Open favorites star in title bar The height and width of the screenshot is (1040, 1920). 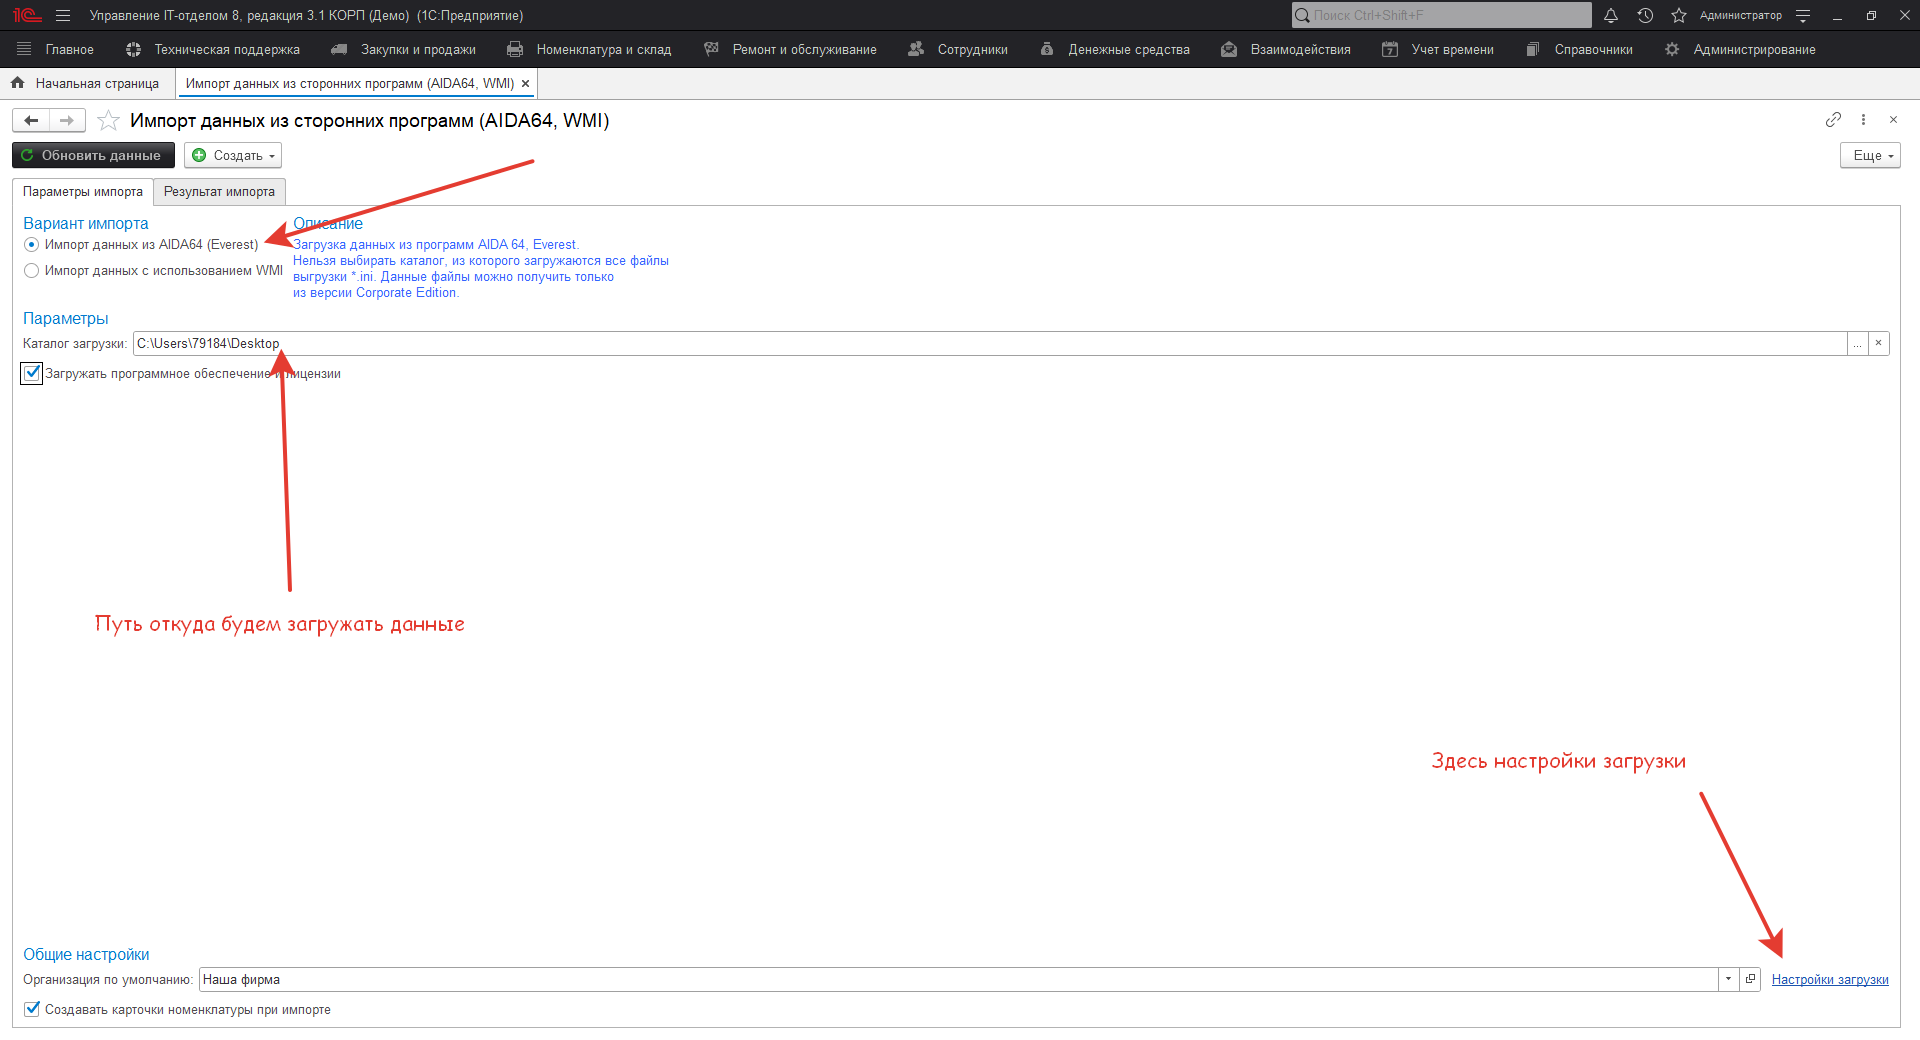[1679, 15]
